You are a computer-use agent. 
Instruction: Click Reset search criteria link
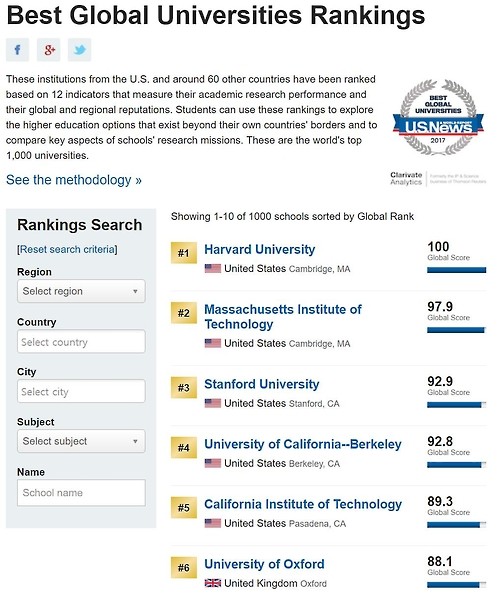pos(68,250)
